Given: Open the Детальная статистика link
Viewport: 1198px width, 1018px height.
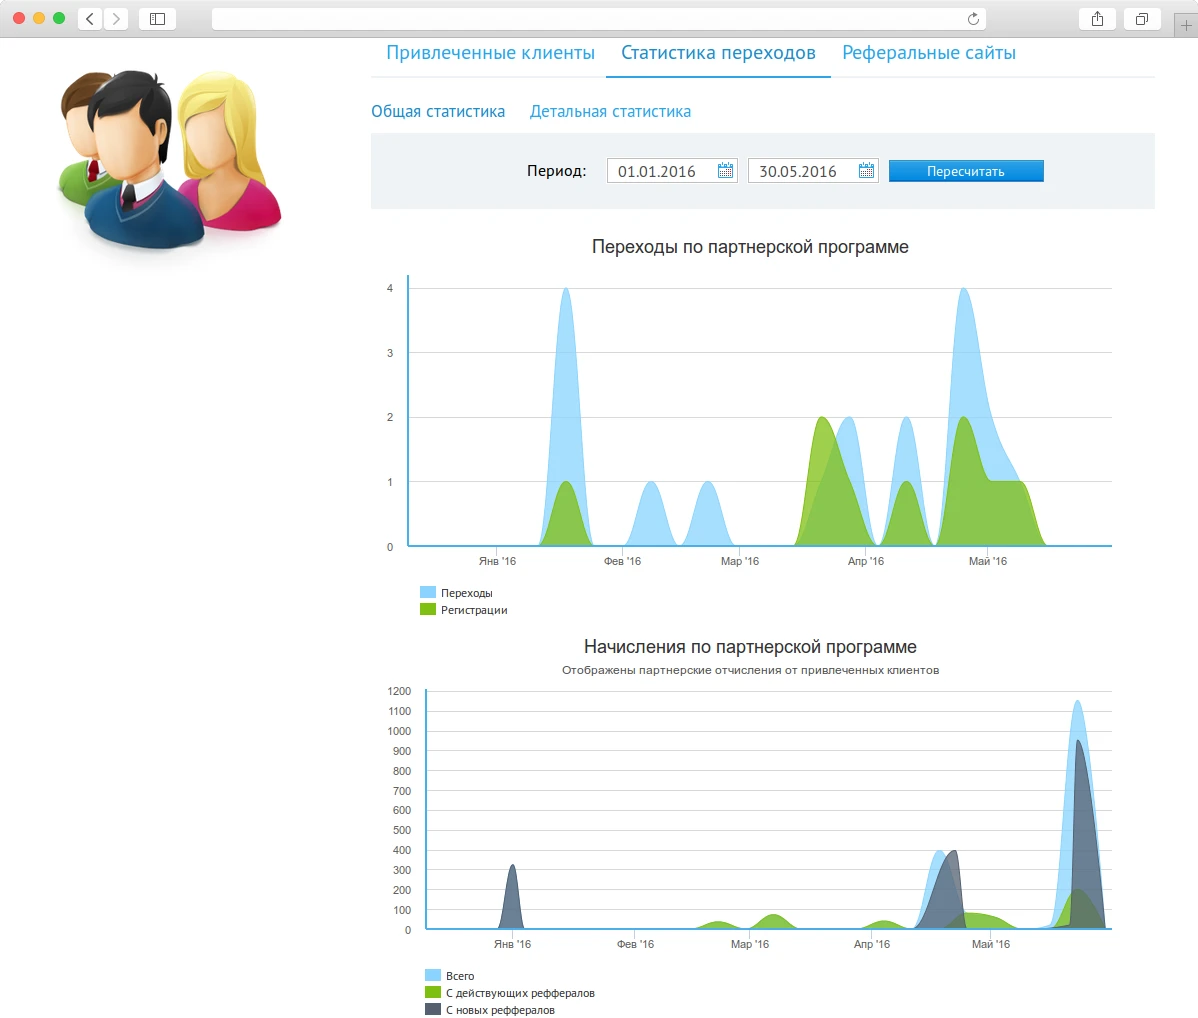Looking at the screenshot, I should click(x=610, y=112).
